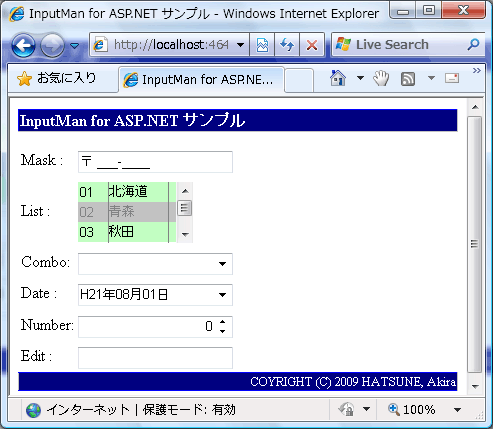Screen dimensions: 493x429
Task: Click the list scrollbar thumb
Action: click(185, 208)
